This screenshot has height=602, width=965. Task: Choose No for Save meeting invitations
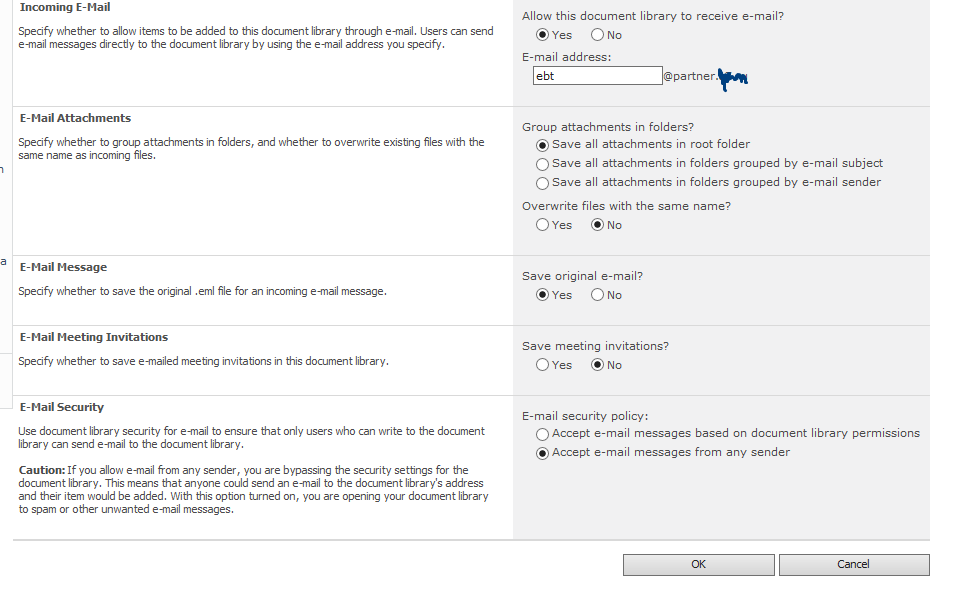pyautogui.click(x=598, y=365)
